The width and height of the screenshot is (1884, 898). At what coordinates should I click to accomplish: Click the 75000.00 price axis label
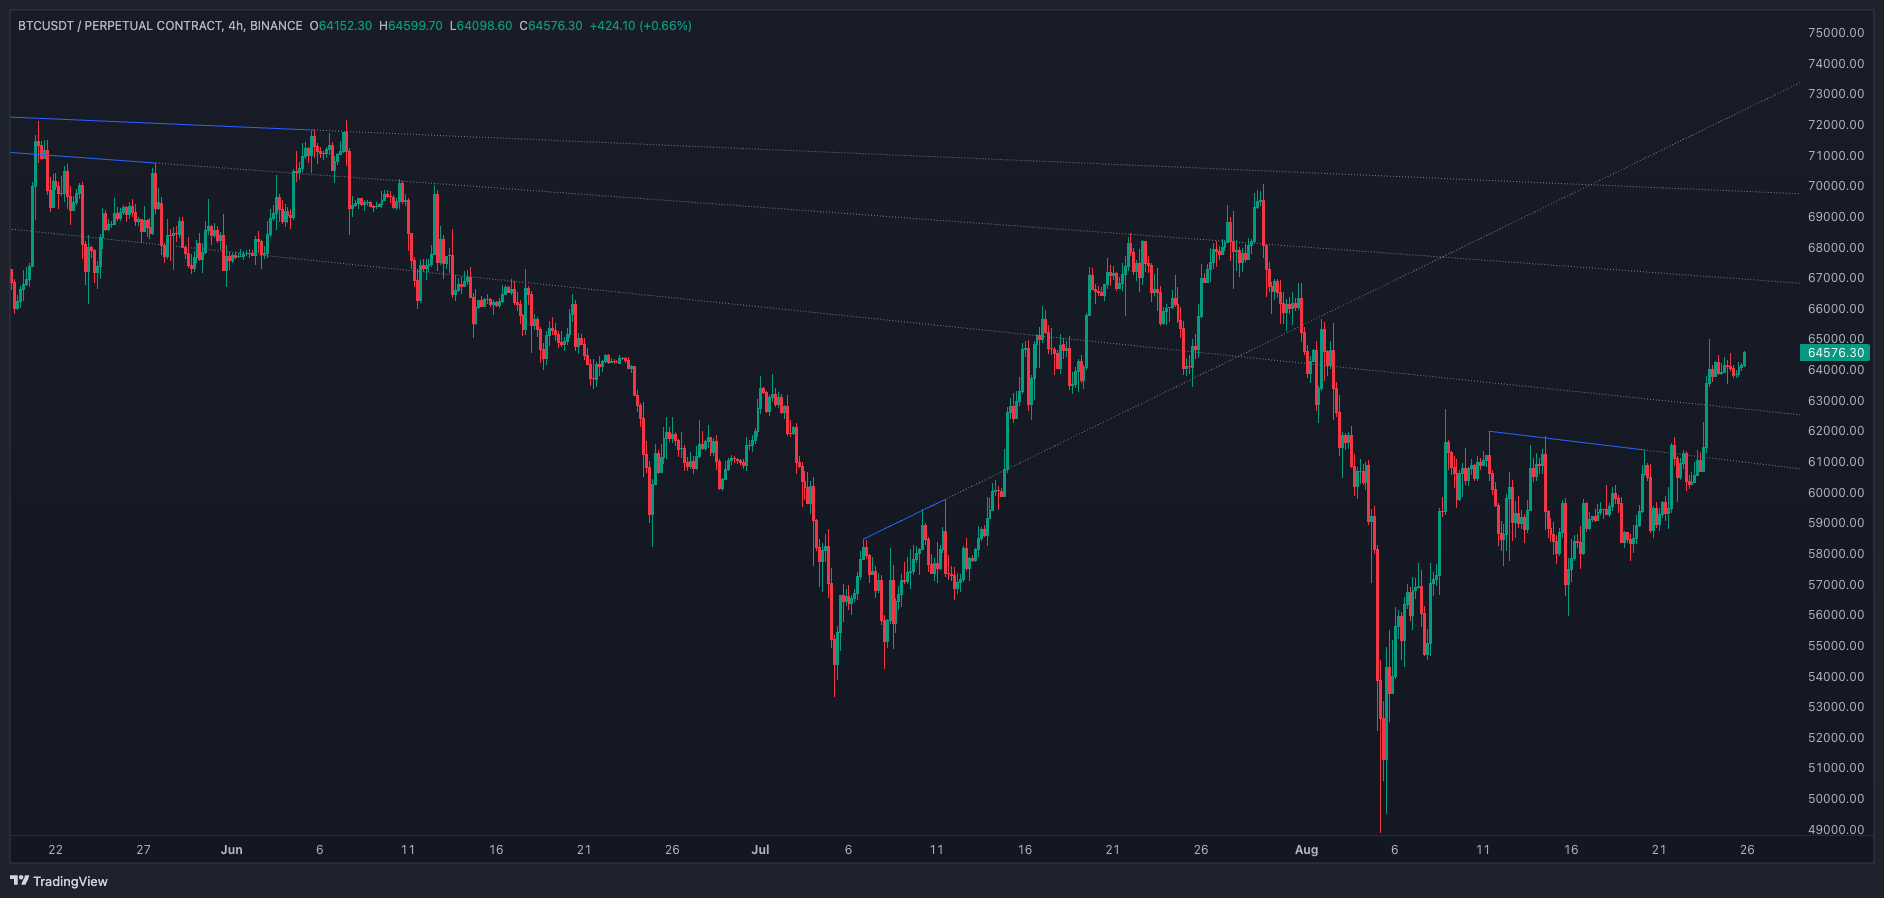pyautogui.click(x=1836, y=33)
